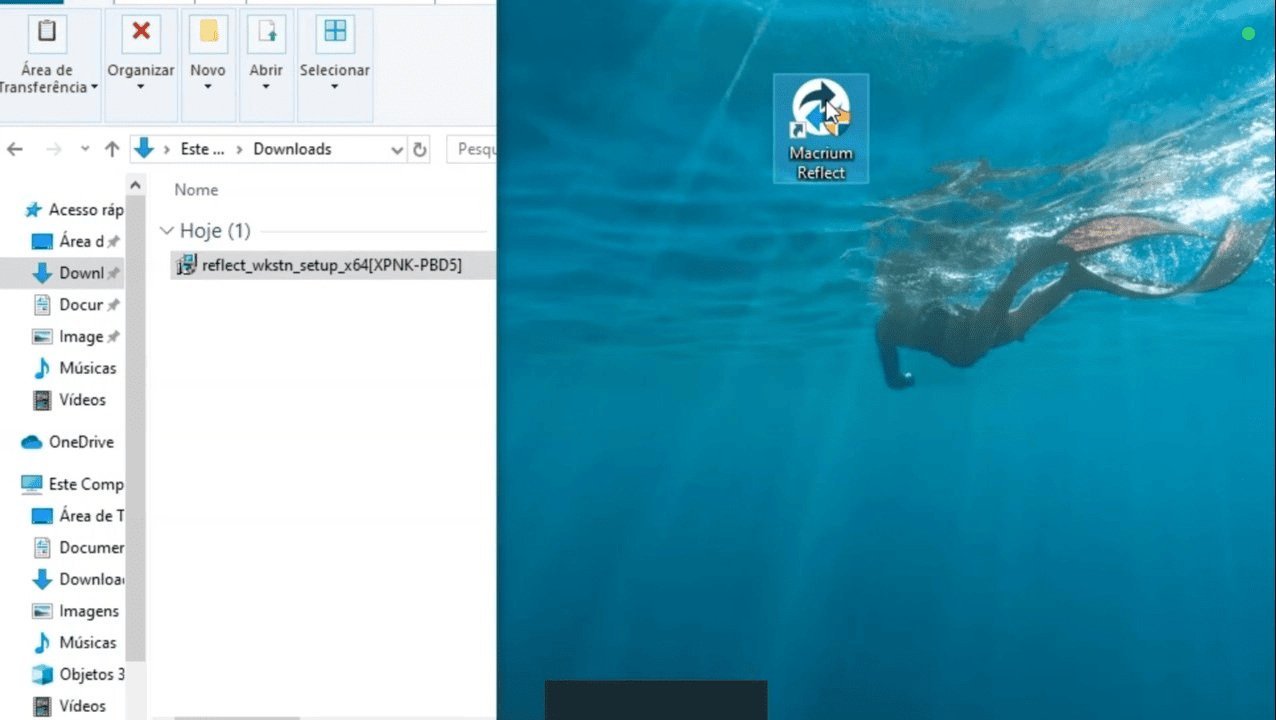This screenshot has width=1276, height=720.
Task: Click the Organizar delete X icon
Action: tap(141, 32)
